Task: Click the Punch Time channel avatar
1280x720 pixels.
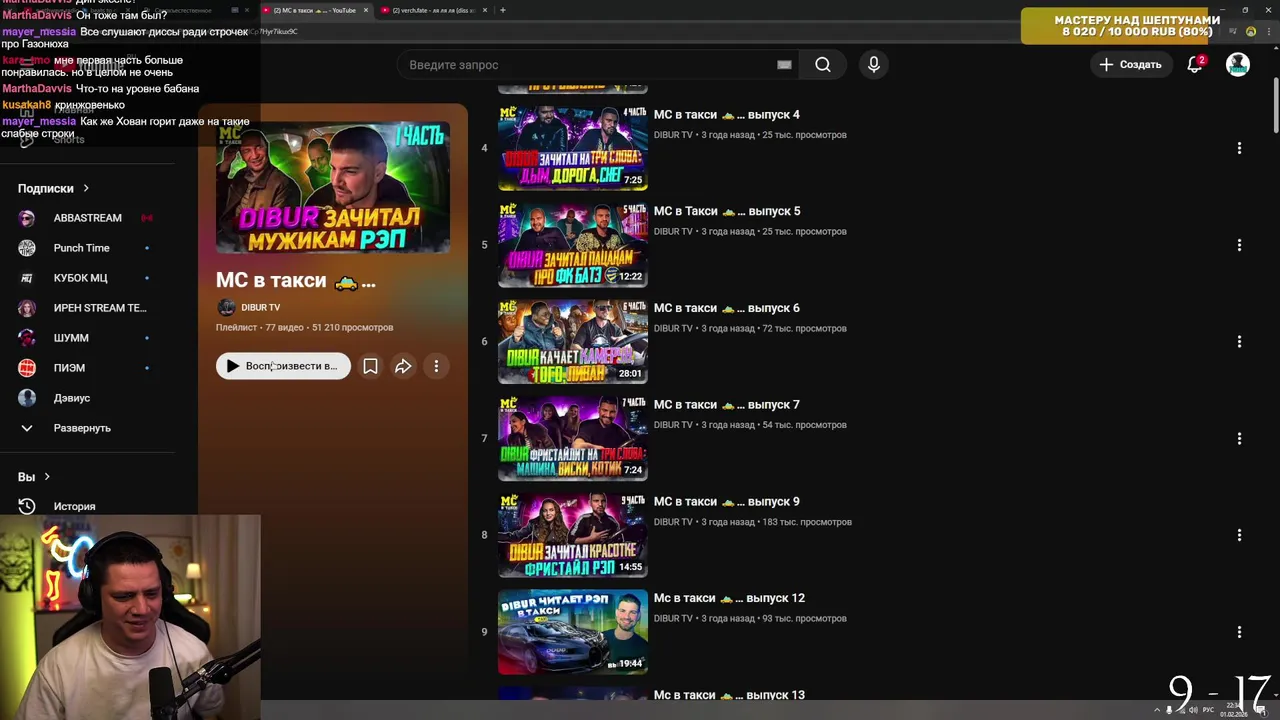Action: [x=27, y=248]
